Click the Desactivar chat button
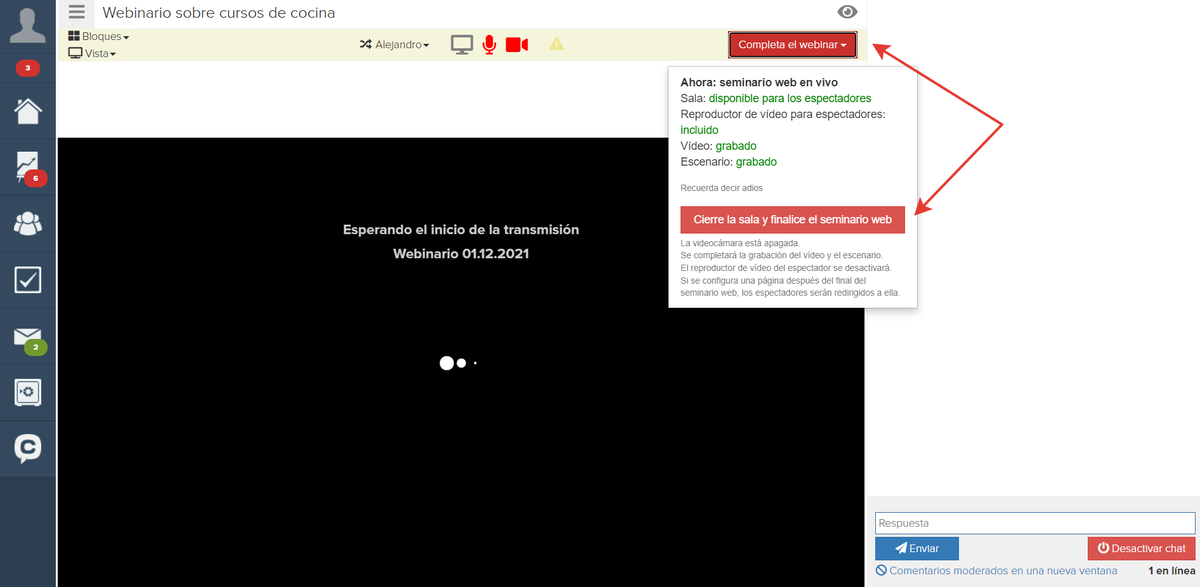 click(1141, 548)
